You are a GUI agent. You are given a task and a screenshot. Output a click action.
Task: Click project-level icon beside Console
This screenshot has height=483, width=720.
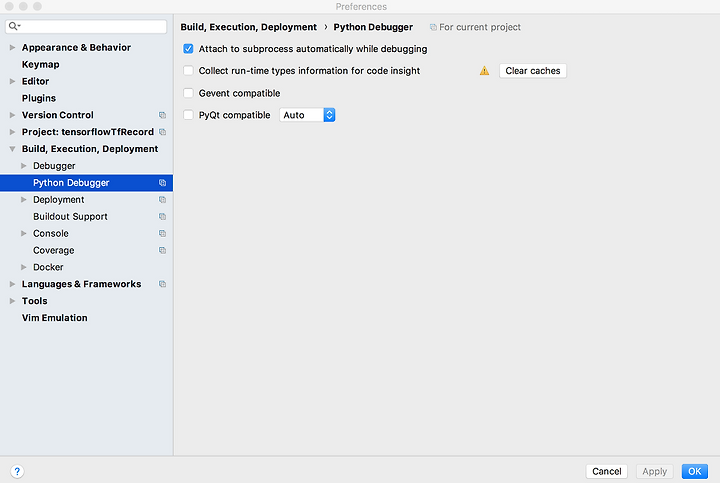[163, 234]
